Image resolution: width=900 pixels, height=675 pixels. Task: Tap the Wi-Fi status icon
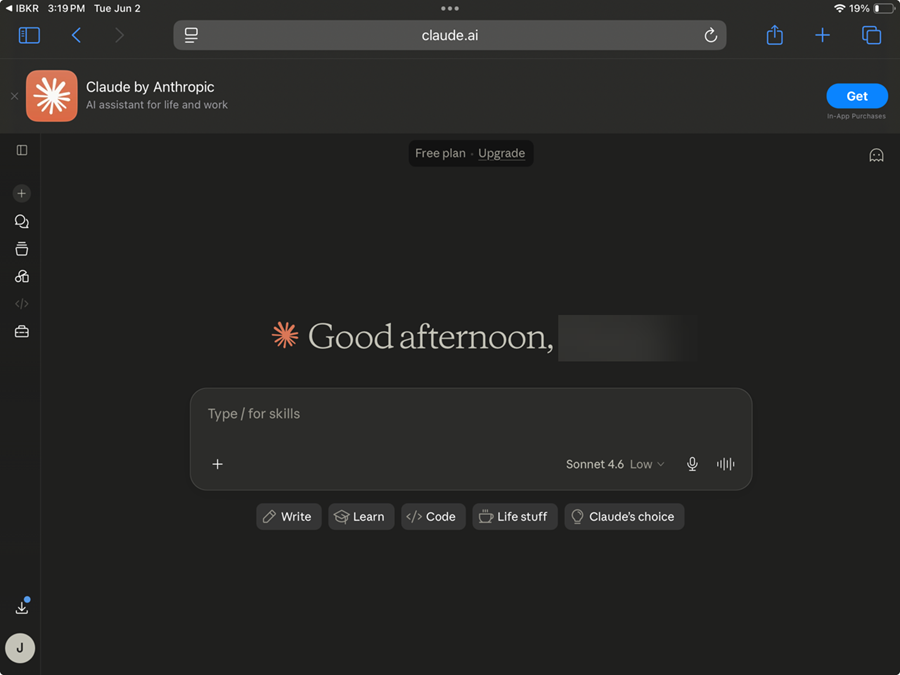[839, 8]
